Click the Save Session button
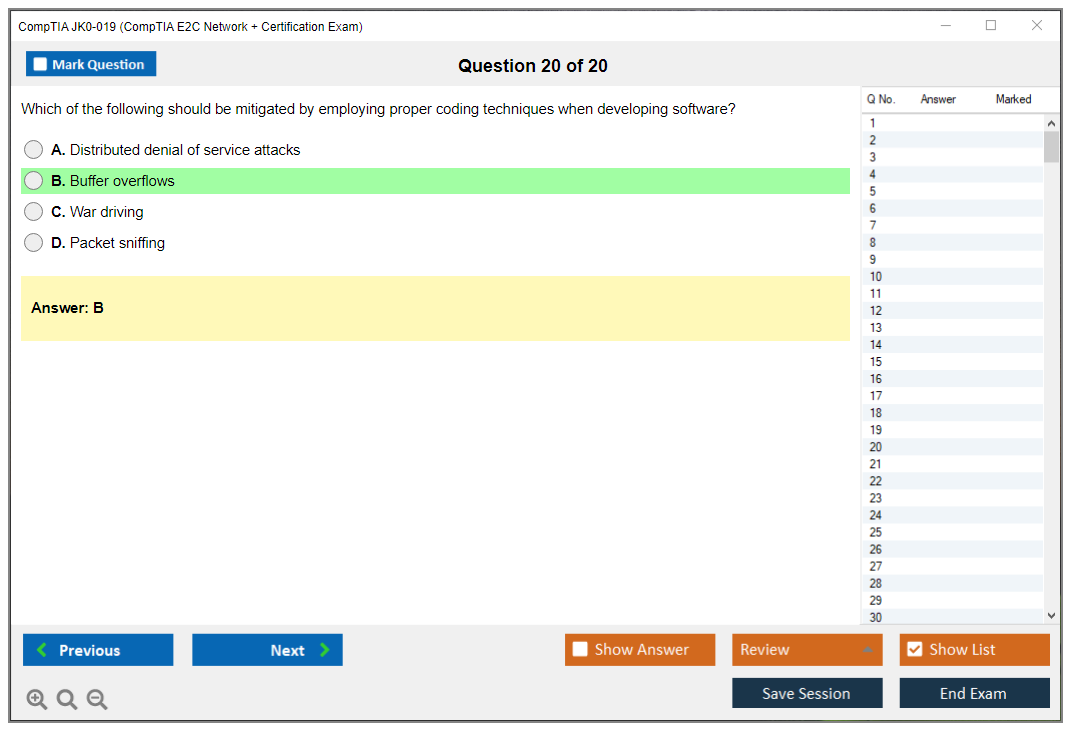This screenshot has width=1075, height=735. pyautogui.click(x=806, y=693)
